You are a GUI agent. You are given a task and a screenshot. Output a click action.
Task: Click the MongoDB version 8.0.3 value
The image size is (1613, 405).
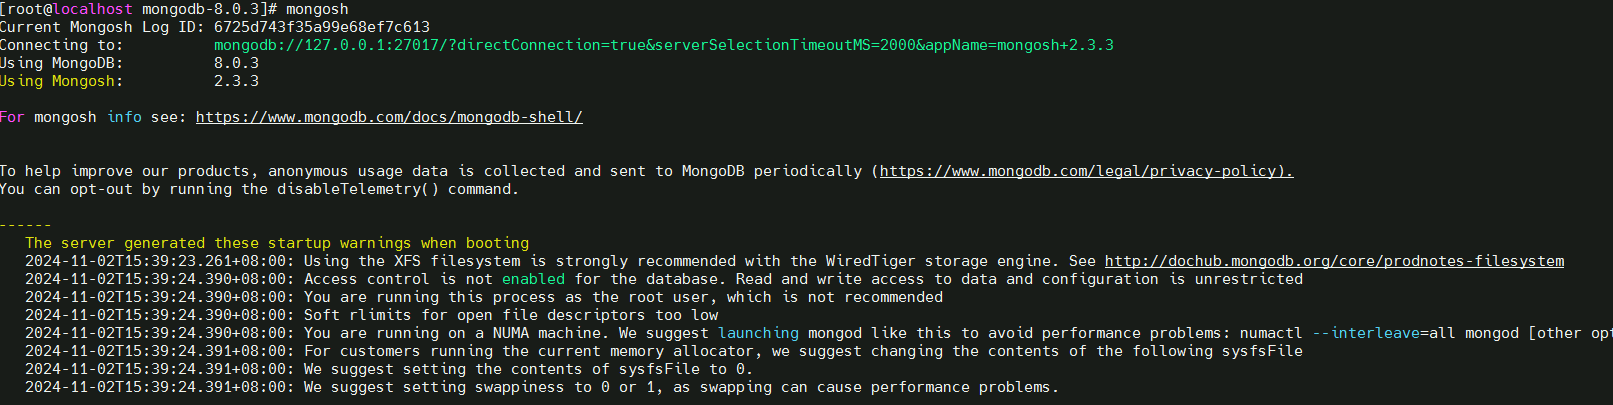click(x=236, y=63)
